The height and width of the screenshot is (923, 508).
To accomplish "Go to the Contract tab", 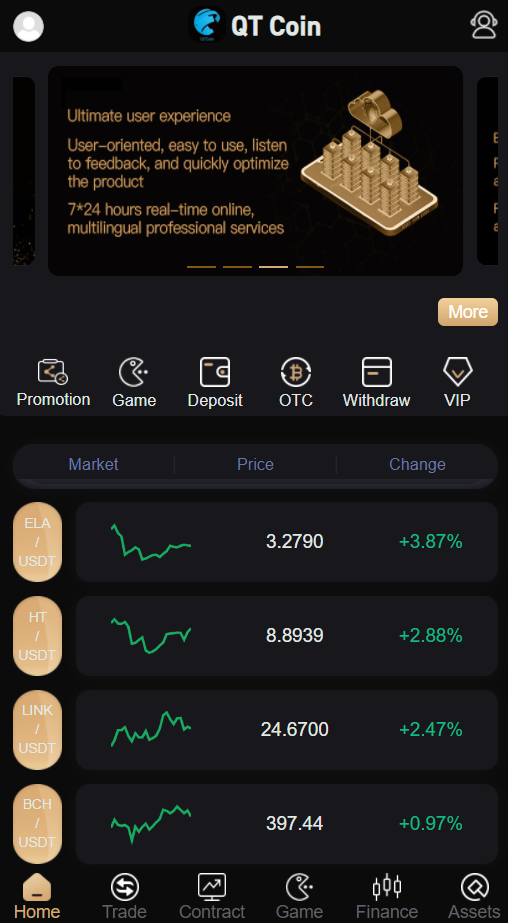I will (212, 897).
